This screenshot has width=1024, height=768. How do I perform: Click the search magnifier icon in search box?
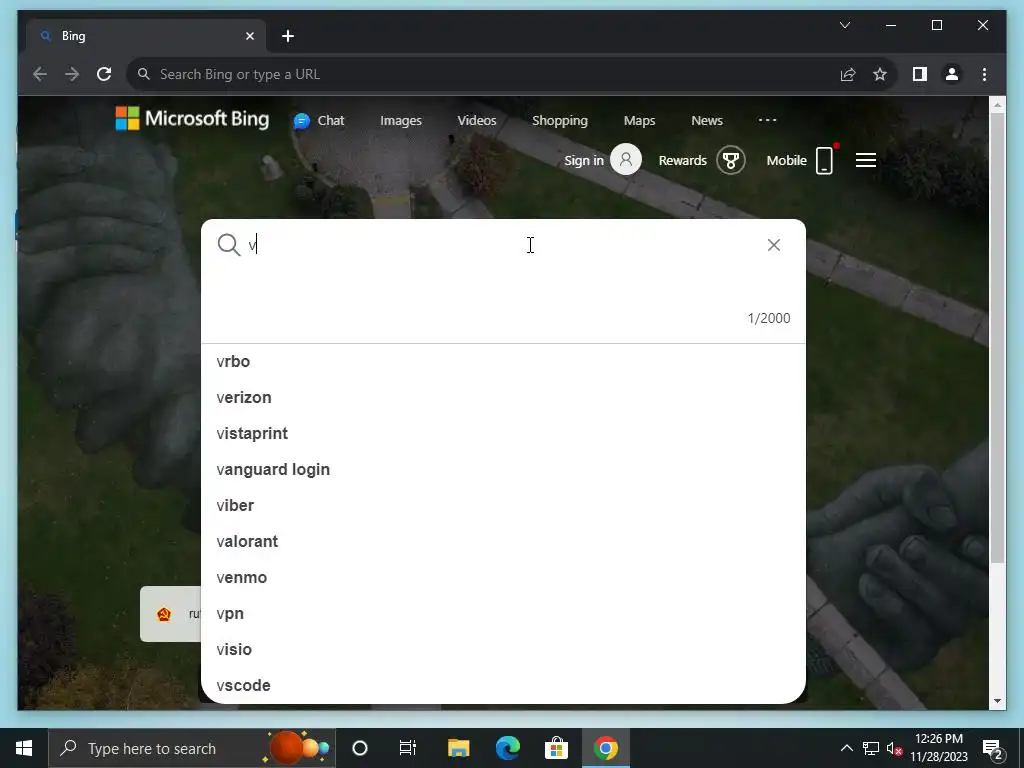click(229, 245)
